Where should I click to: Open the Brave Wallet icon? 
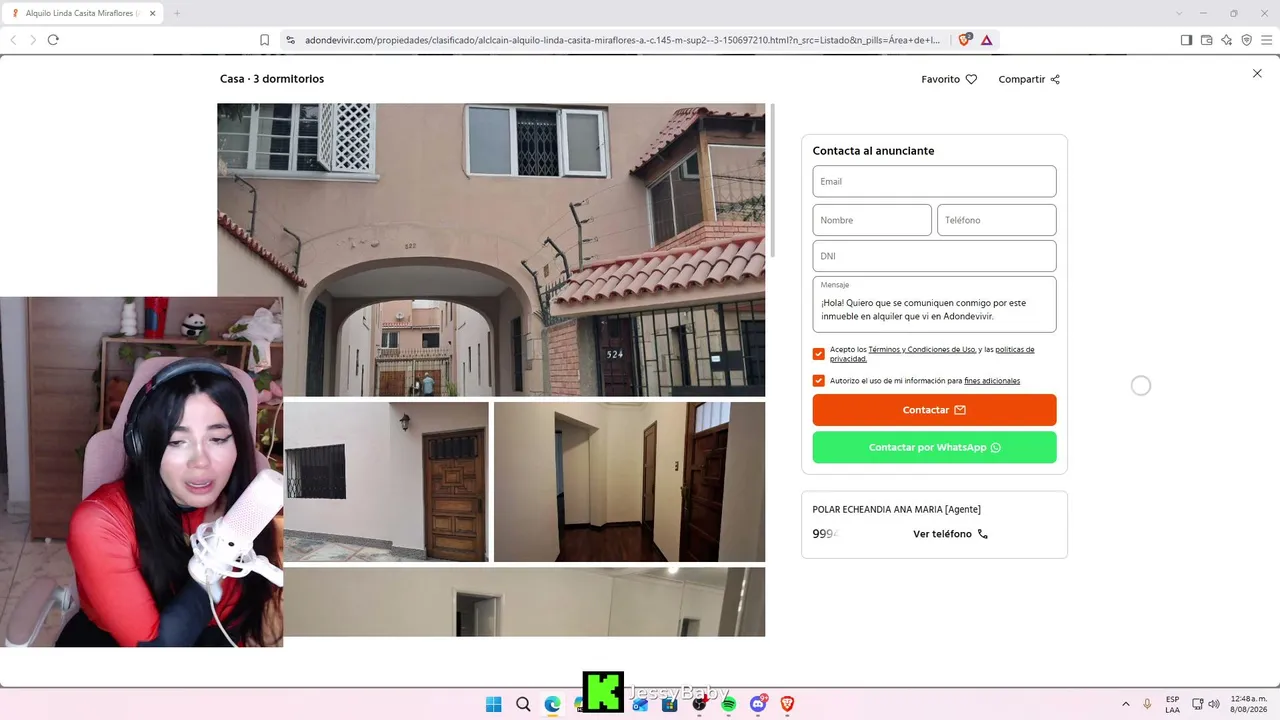coord(1206,40)
